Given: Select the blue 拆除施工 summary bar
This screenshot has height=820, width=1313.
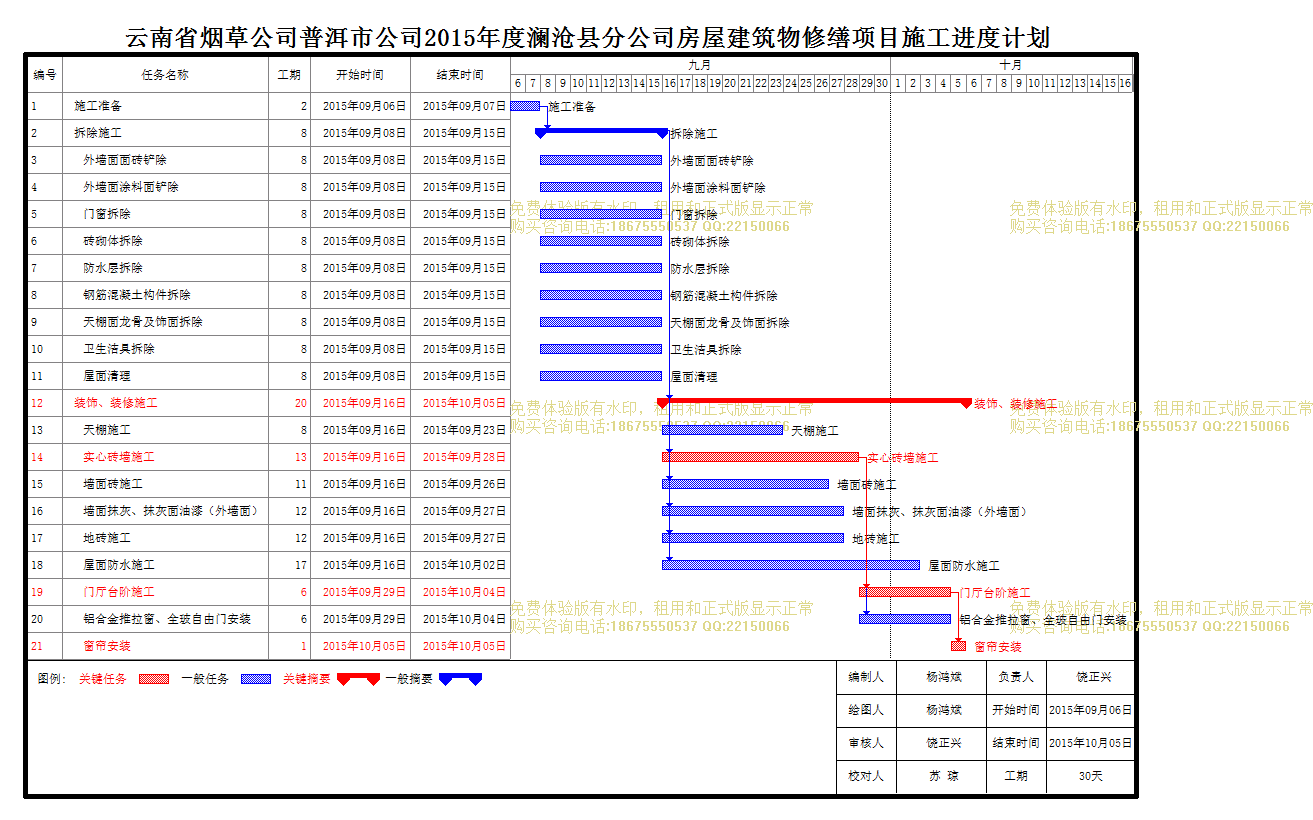Looking at the screenshot, I should click(x=601, y=131).
